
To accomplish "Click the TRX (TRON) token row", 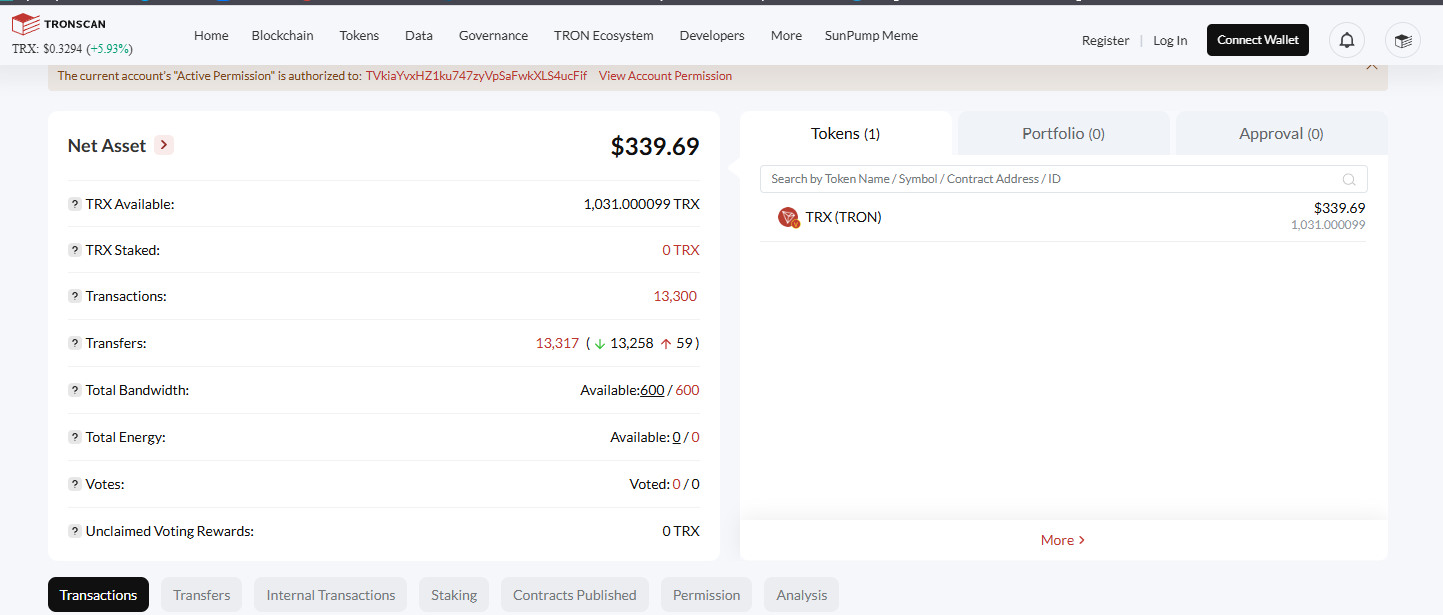I will click(1064, 217).
